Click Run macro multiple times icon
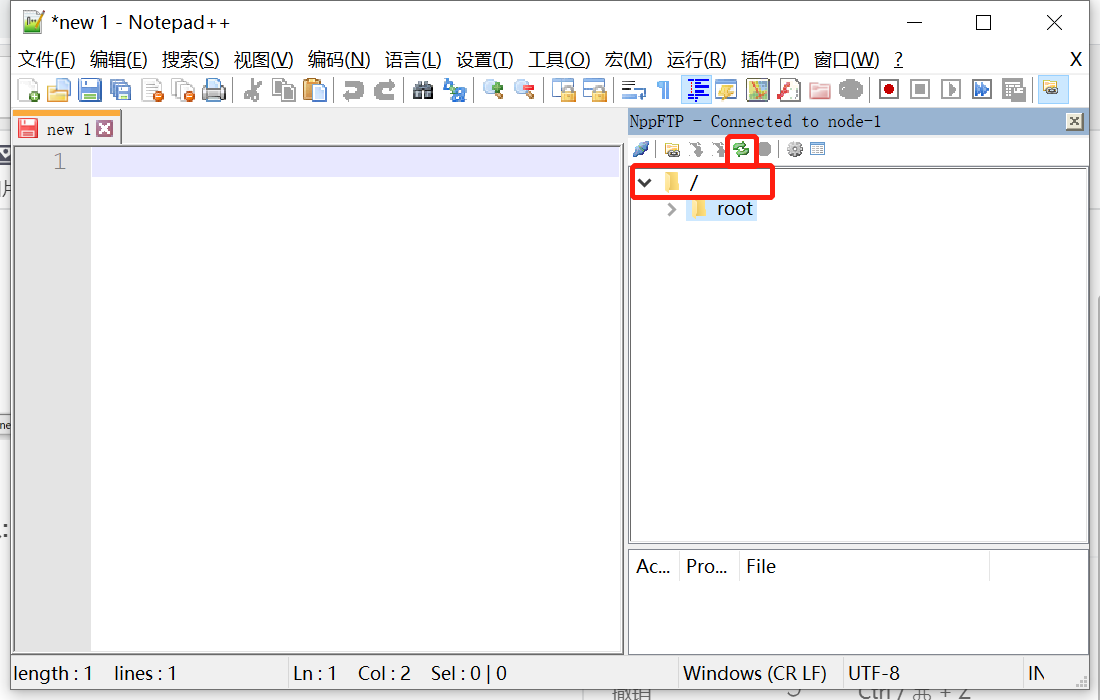 pos(981,90)
